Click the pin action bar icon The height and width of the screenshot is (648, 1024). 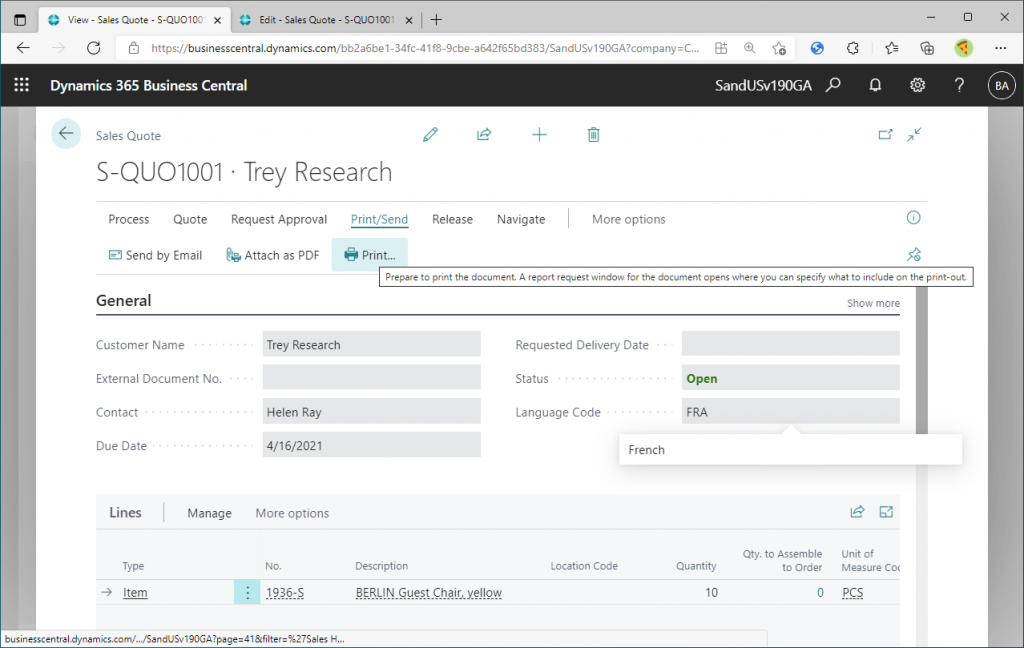coord(914,255)
